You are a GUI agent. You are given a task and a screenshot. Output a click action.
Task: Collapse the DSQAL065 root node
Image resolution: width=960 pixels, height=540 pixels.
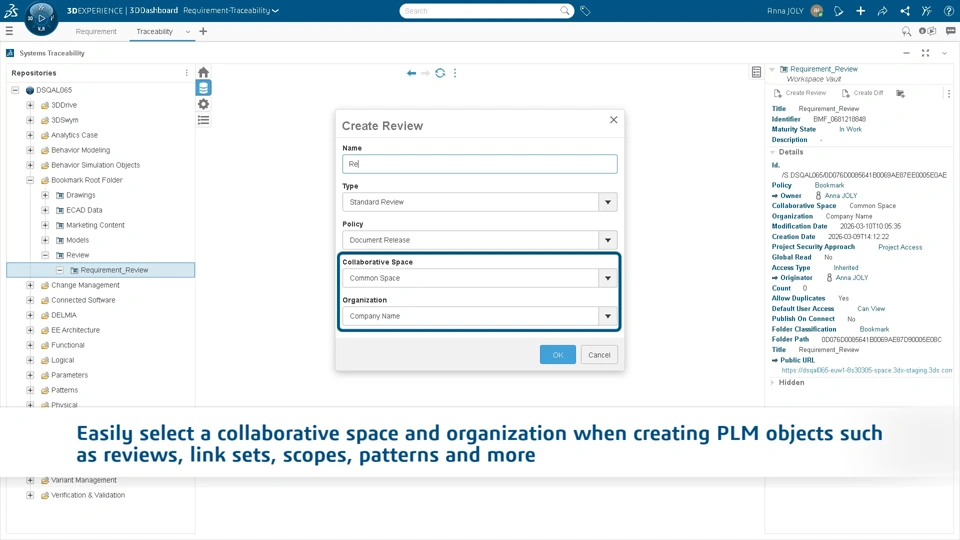(x=15, y=90)
